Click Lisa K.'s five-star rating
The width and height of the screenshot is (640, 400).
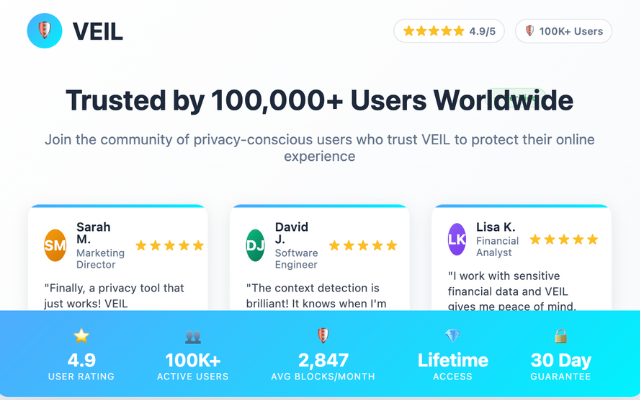(563, 239)
